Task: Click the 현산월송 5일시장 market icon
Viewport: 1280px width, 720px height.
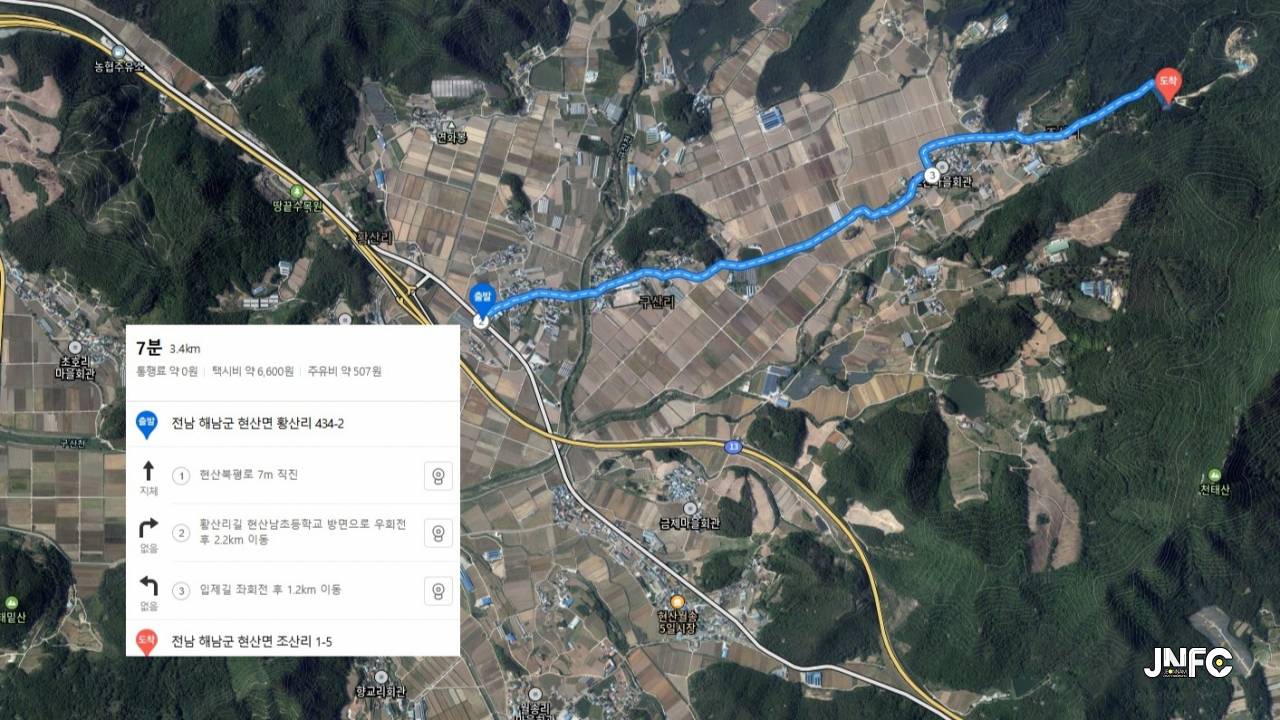Action: click(x=677, y=601)
